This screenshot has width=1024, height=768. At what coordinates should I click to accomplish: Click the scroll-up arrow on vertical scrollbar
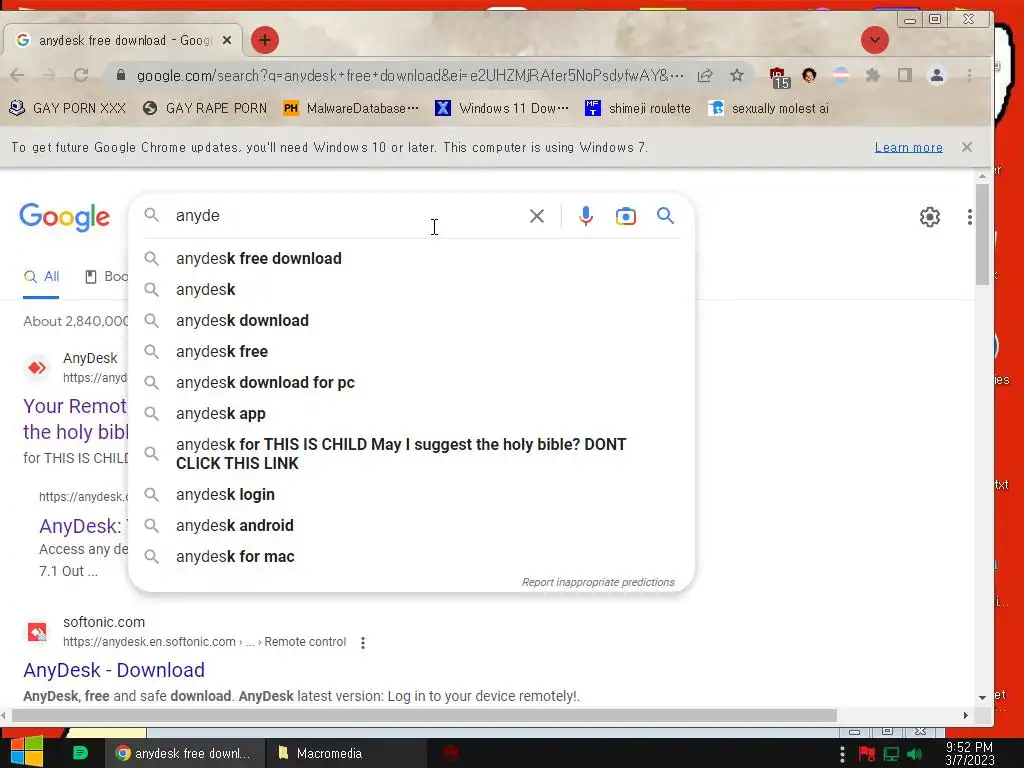click(982, 176)
